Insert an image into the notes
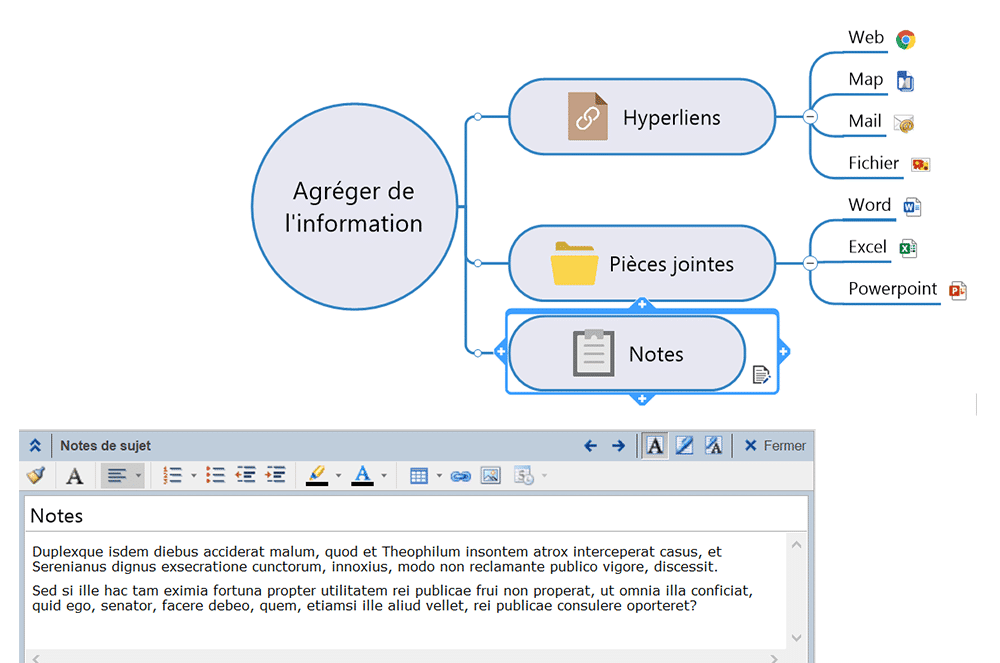Image resolution: width=1000 pixels, height=663 pixels. click(x=490, y=476)
